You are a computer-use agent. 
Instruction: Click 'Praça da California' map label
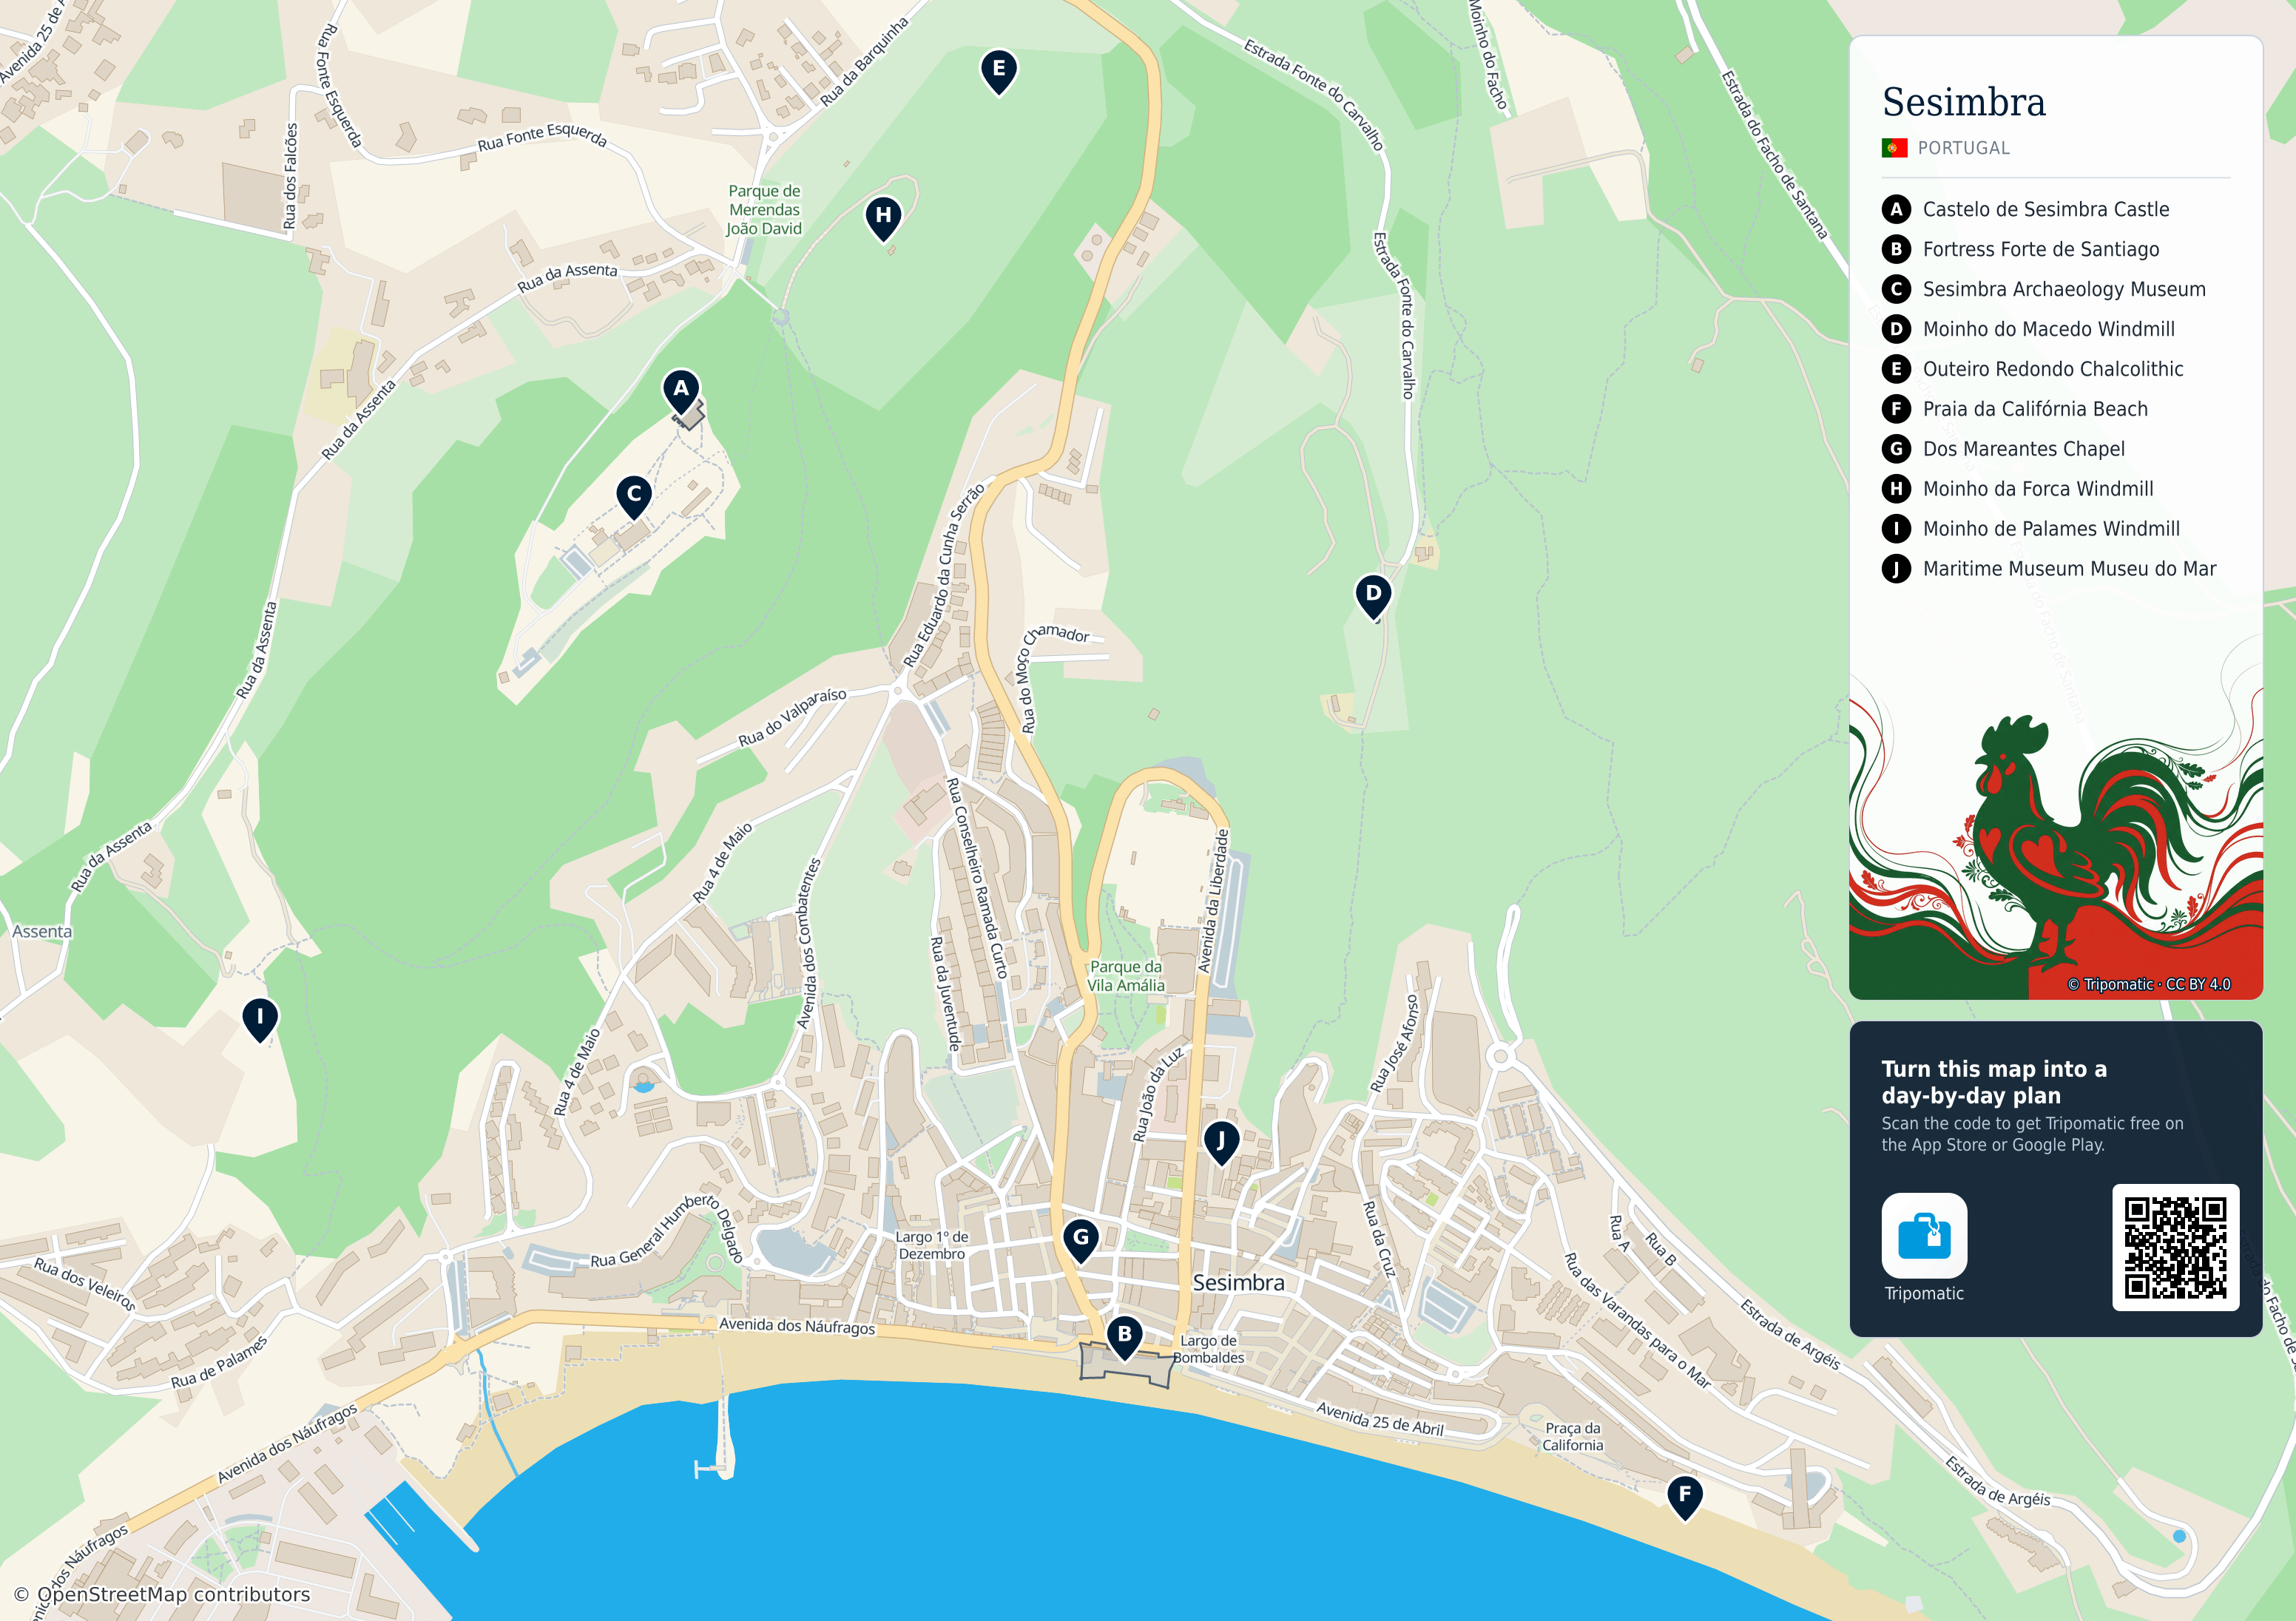[x=1573, y=1436]
